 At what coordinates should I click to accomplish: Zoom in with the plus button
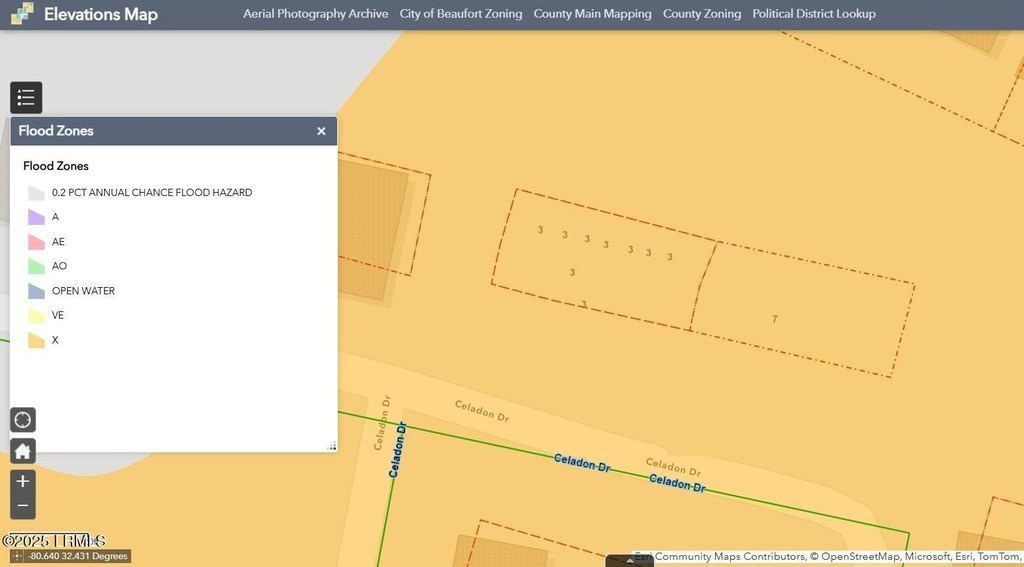pos(23,482)
